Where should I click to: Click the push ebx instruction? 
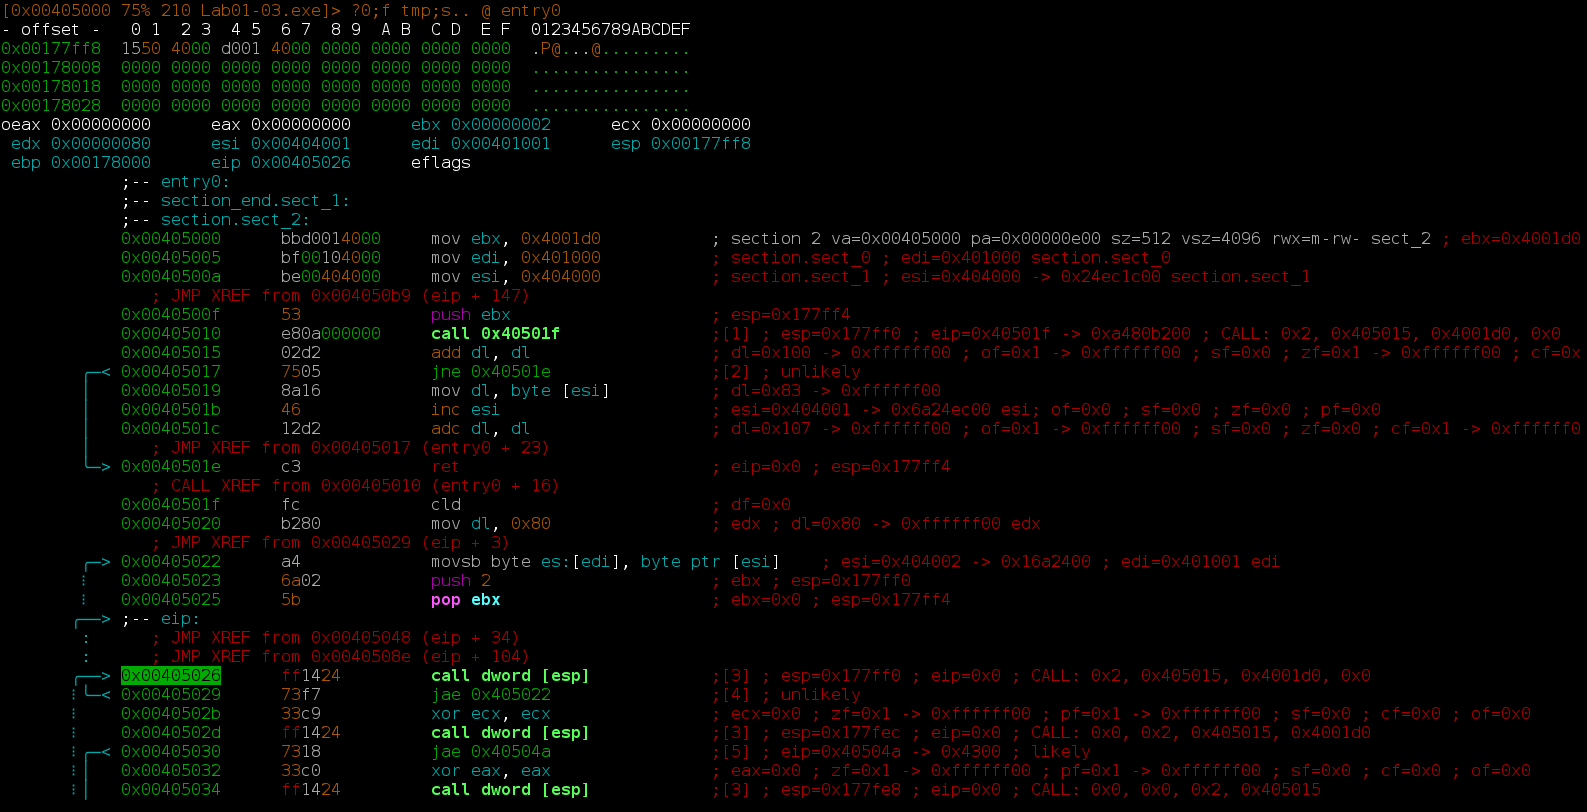point(471,314)
